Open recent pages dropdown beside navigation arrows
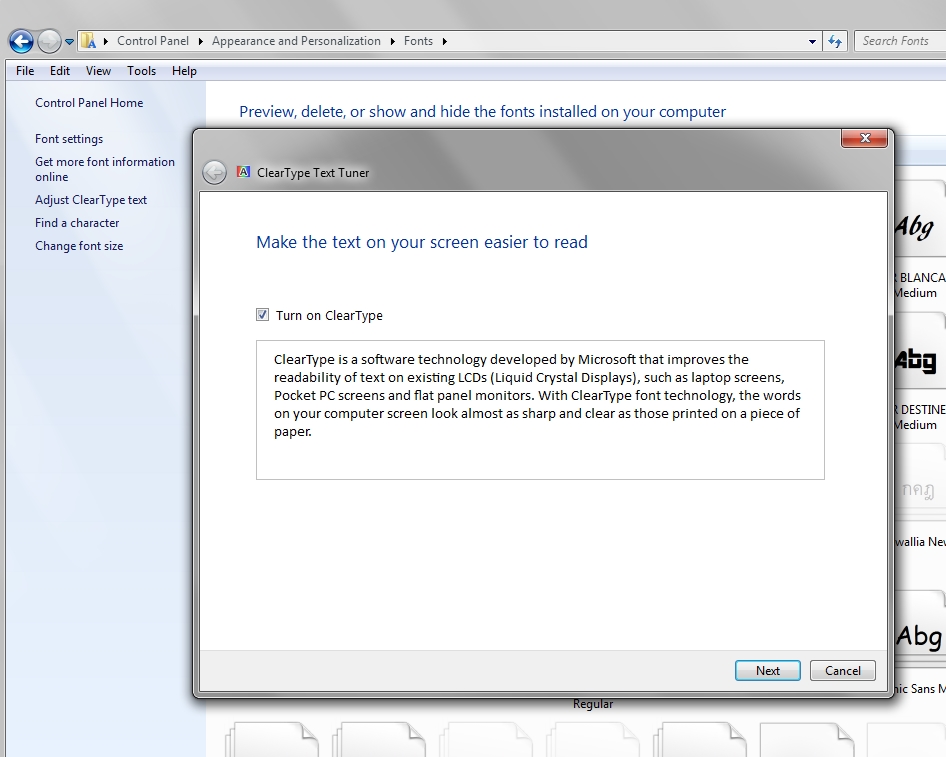Image resolution: width=946 pixels, height=757 pixels. [x=69, y=42]
